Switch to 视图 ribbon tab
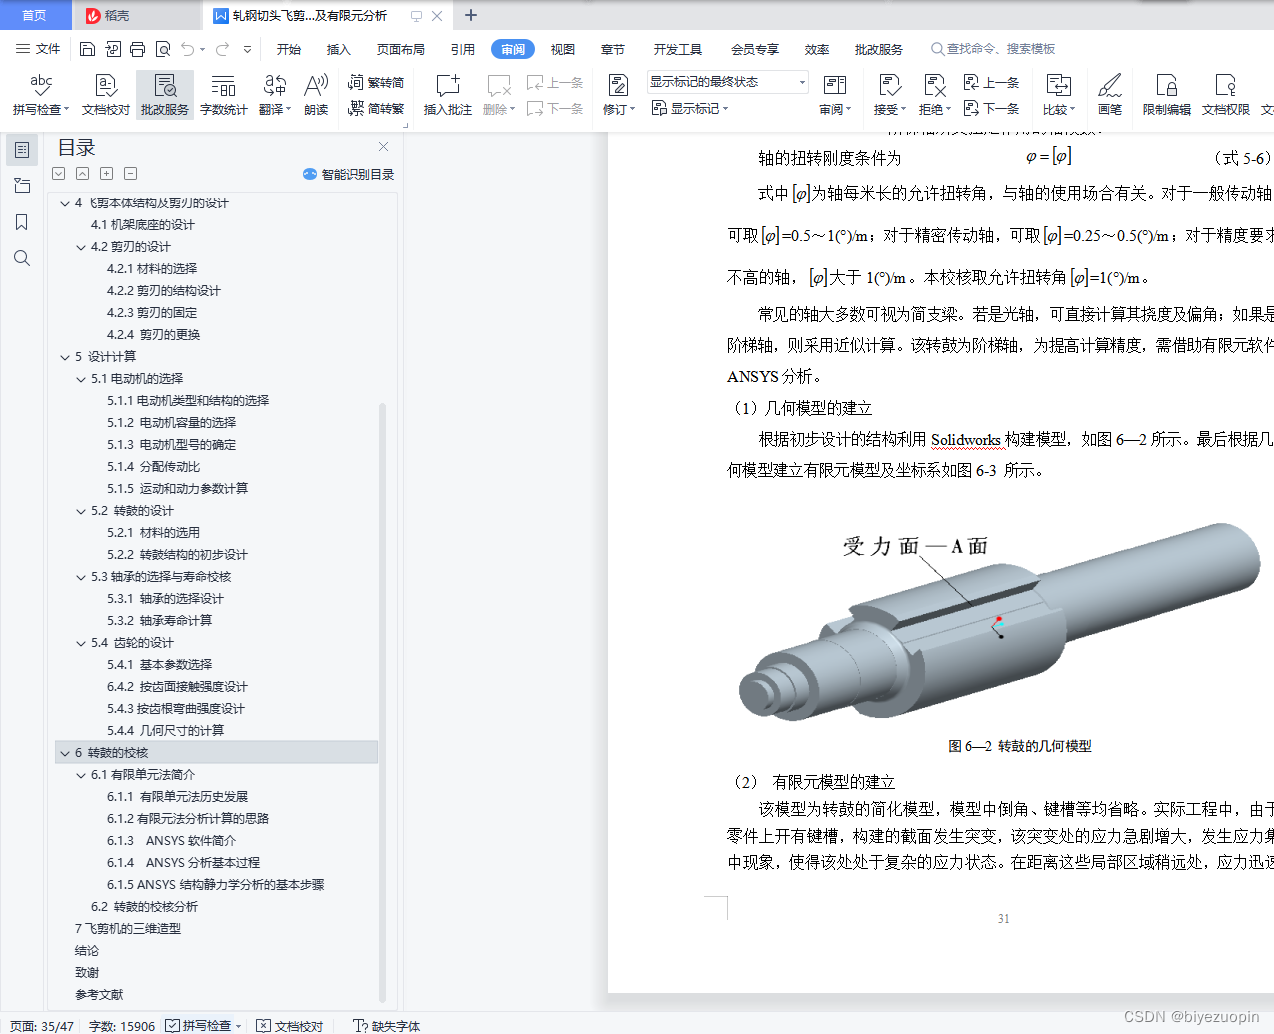1274x1034 pixels. click(x=563, y=49)
